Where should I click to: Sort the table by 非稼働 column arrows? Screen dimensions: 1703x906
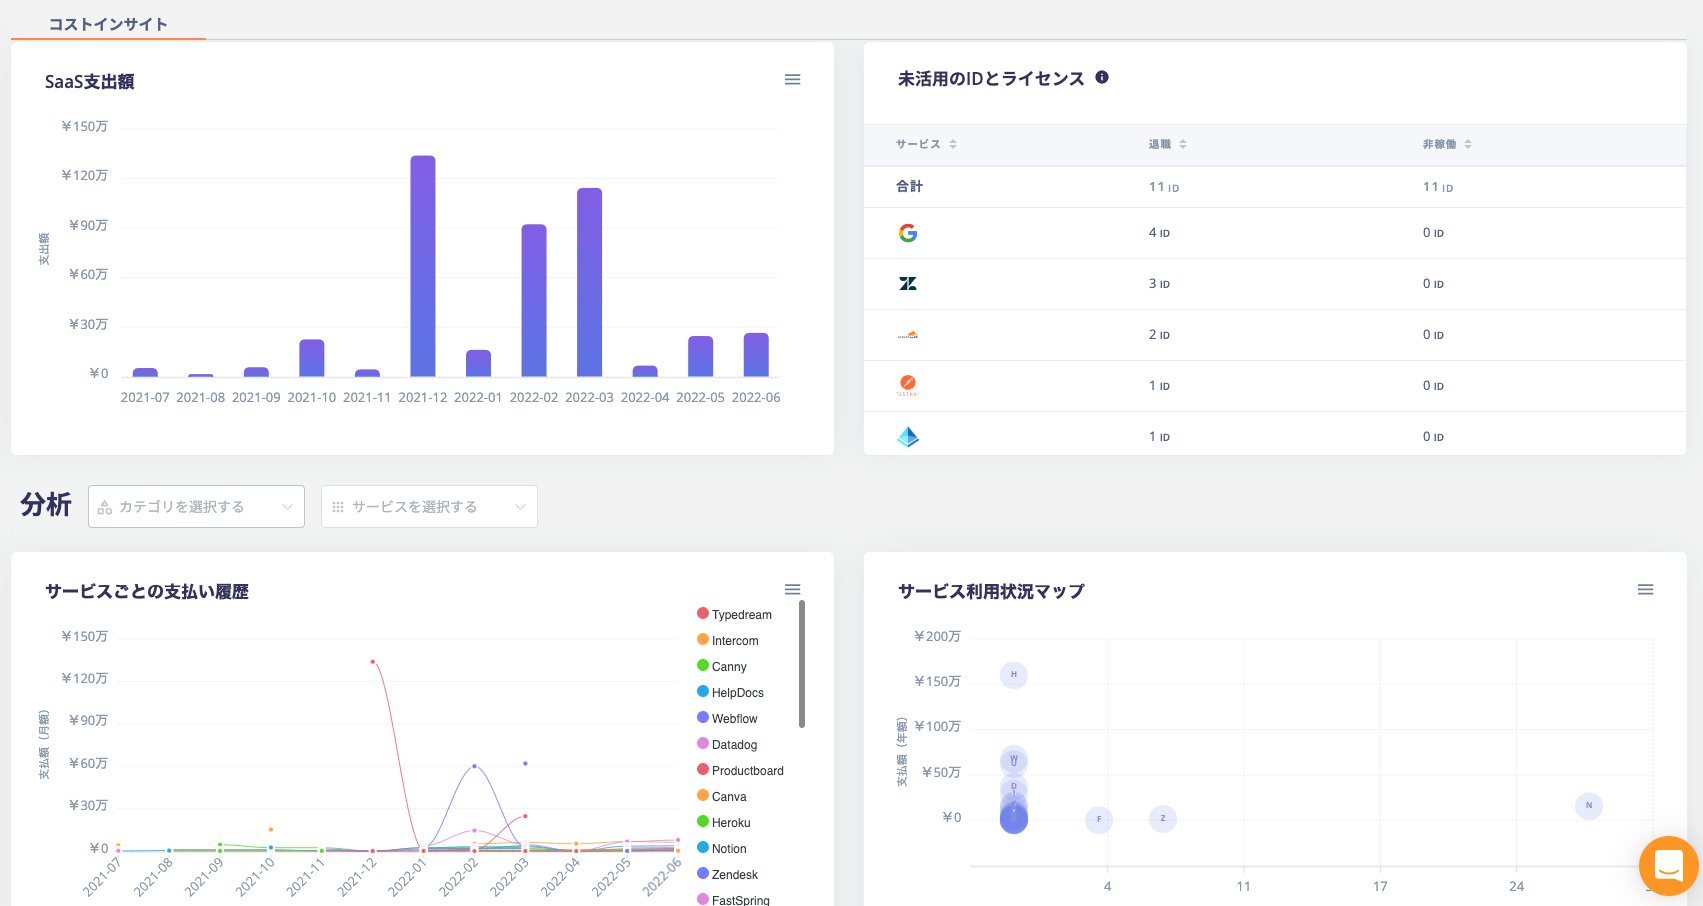[1468, 144]
